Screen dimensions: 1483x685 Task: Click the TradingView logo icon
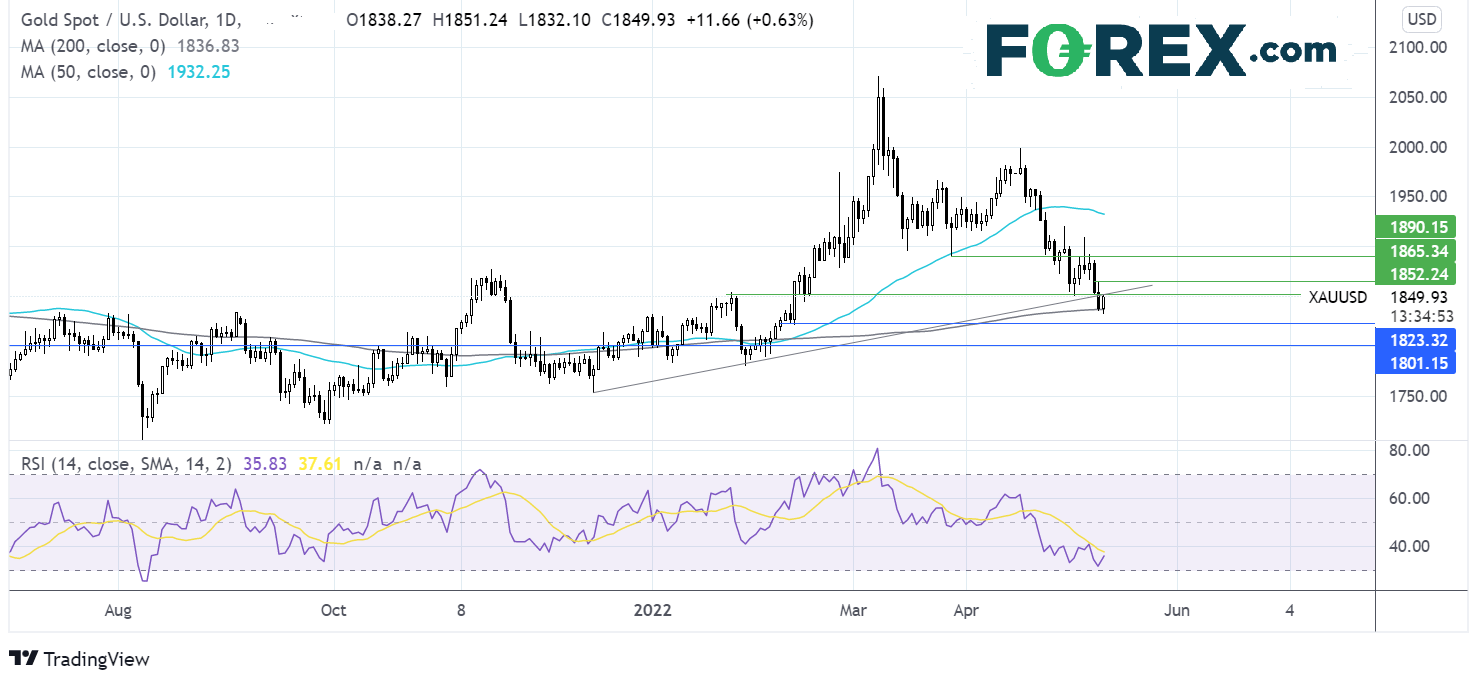coord(23,659)
